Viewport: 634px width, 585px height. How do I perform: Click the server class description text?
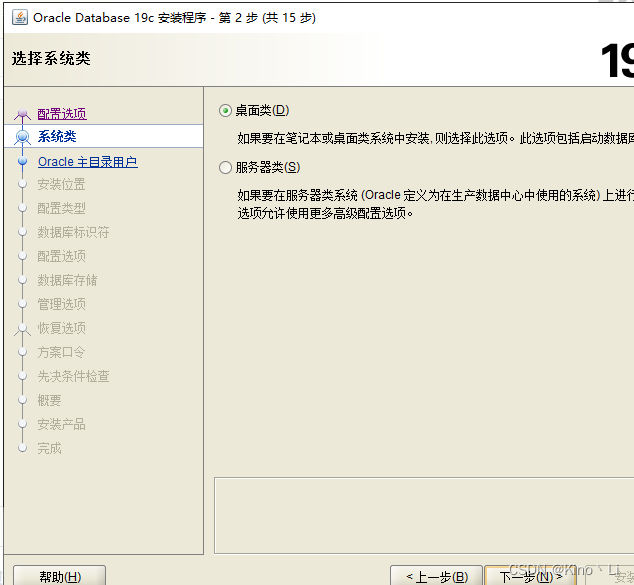click(x=435, y=204)
